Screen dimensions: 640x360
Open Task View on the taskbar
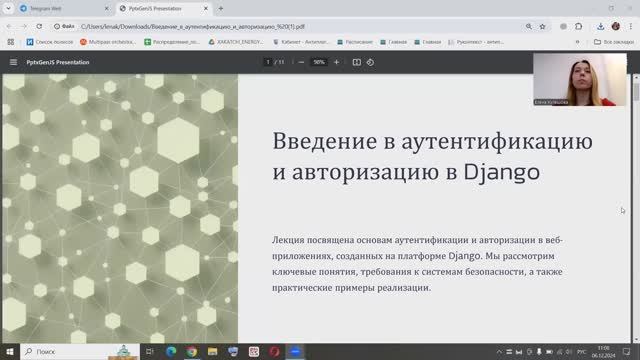point(150,351)
